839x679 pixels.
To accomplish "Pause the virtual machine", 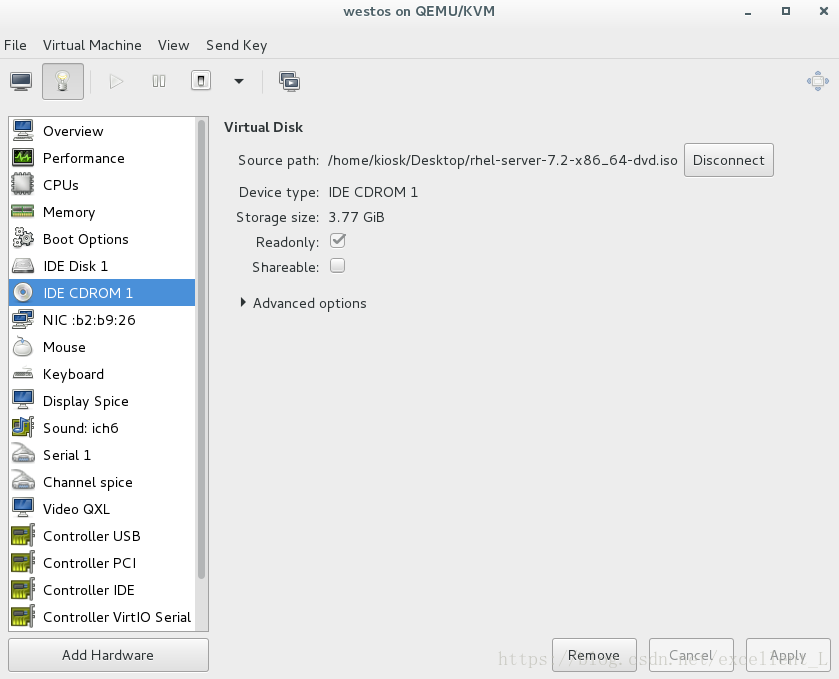I will pyautogui.click(x=159, y=81).
